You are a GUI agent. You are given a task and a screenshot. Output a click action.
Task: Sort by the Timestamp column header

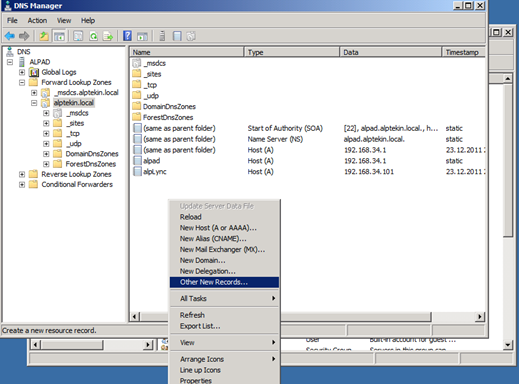click(x=464, y=52)
